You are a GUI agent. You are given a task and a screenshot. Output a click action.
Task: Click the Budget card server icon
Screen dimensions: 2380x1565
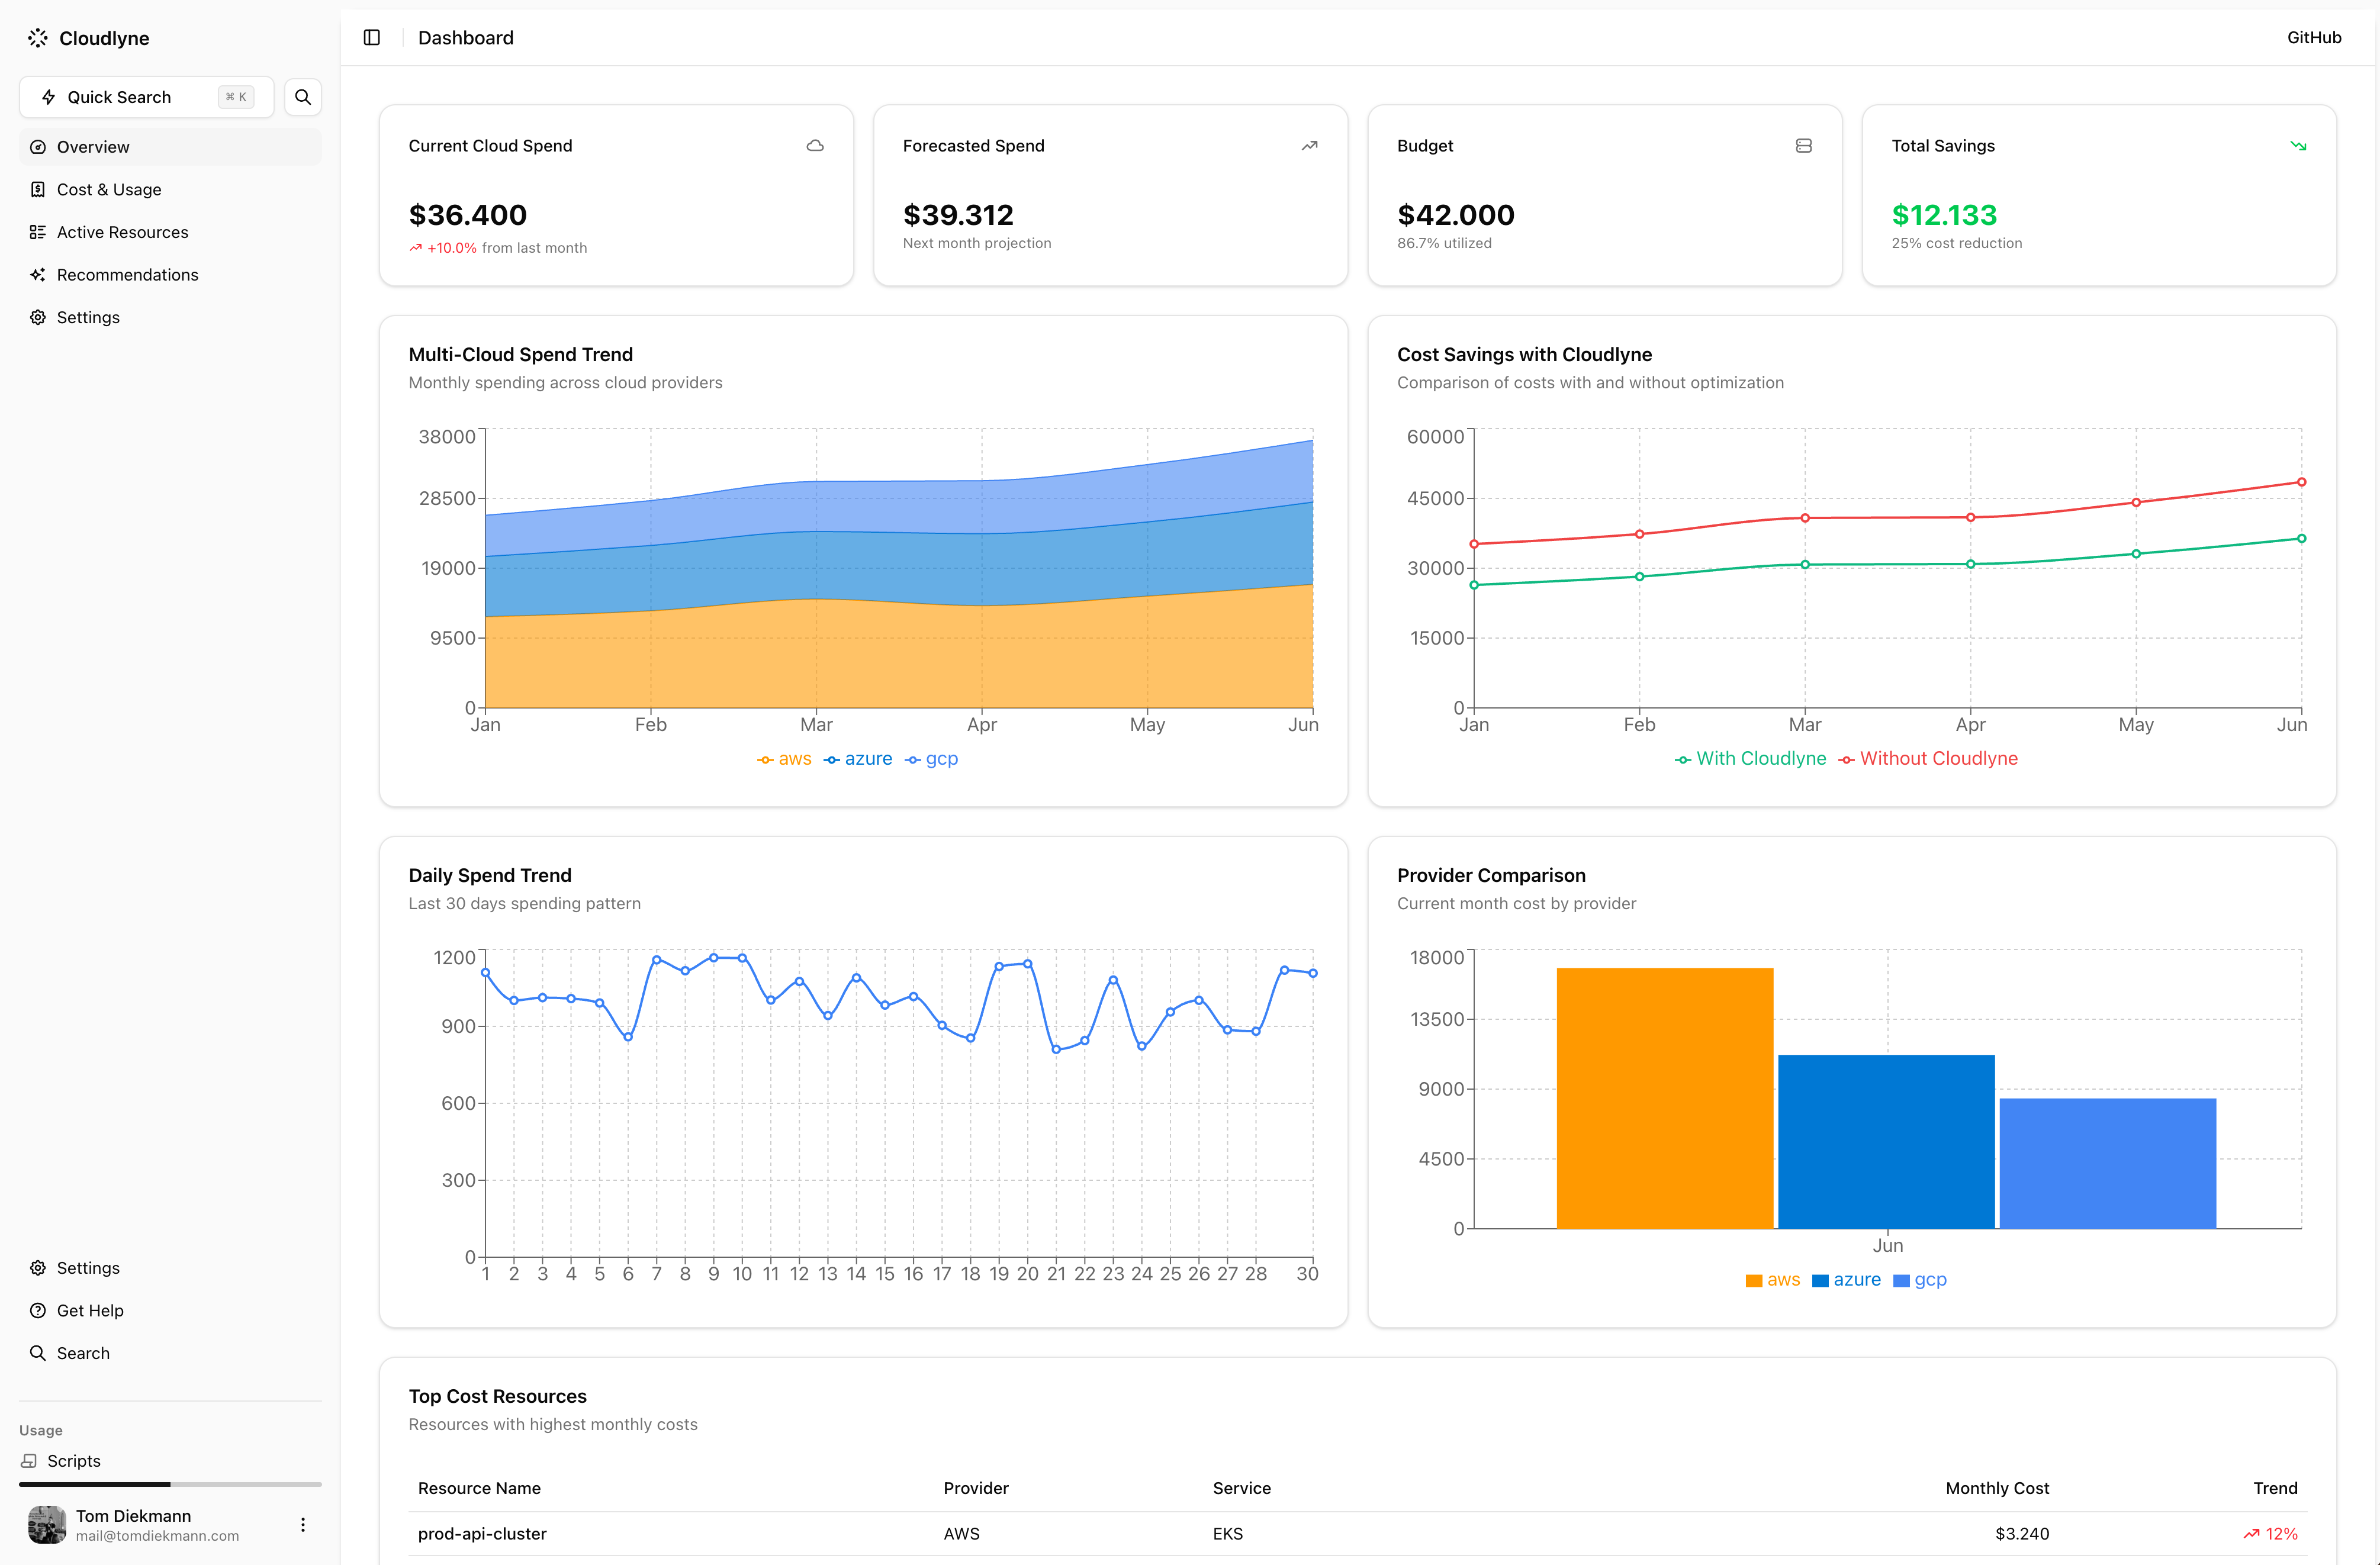1803,146
